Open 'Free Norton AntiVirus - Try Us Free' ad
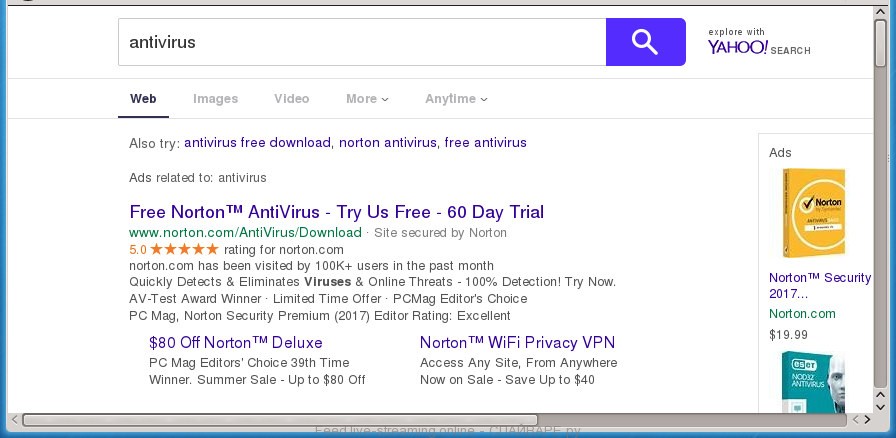Viewport: 896px width, 438px height. point(337,212)
